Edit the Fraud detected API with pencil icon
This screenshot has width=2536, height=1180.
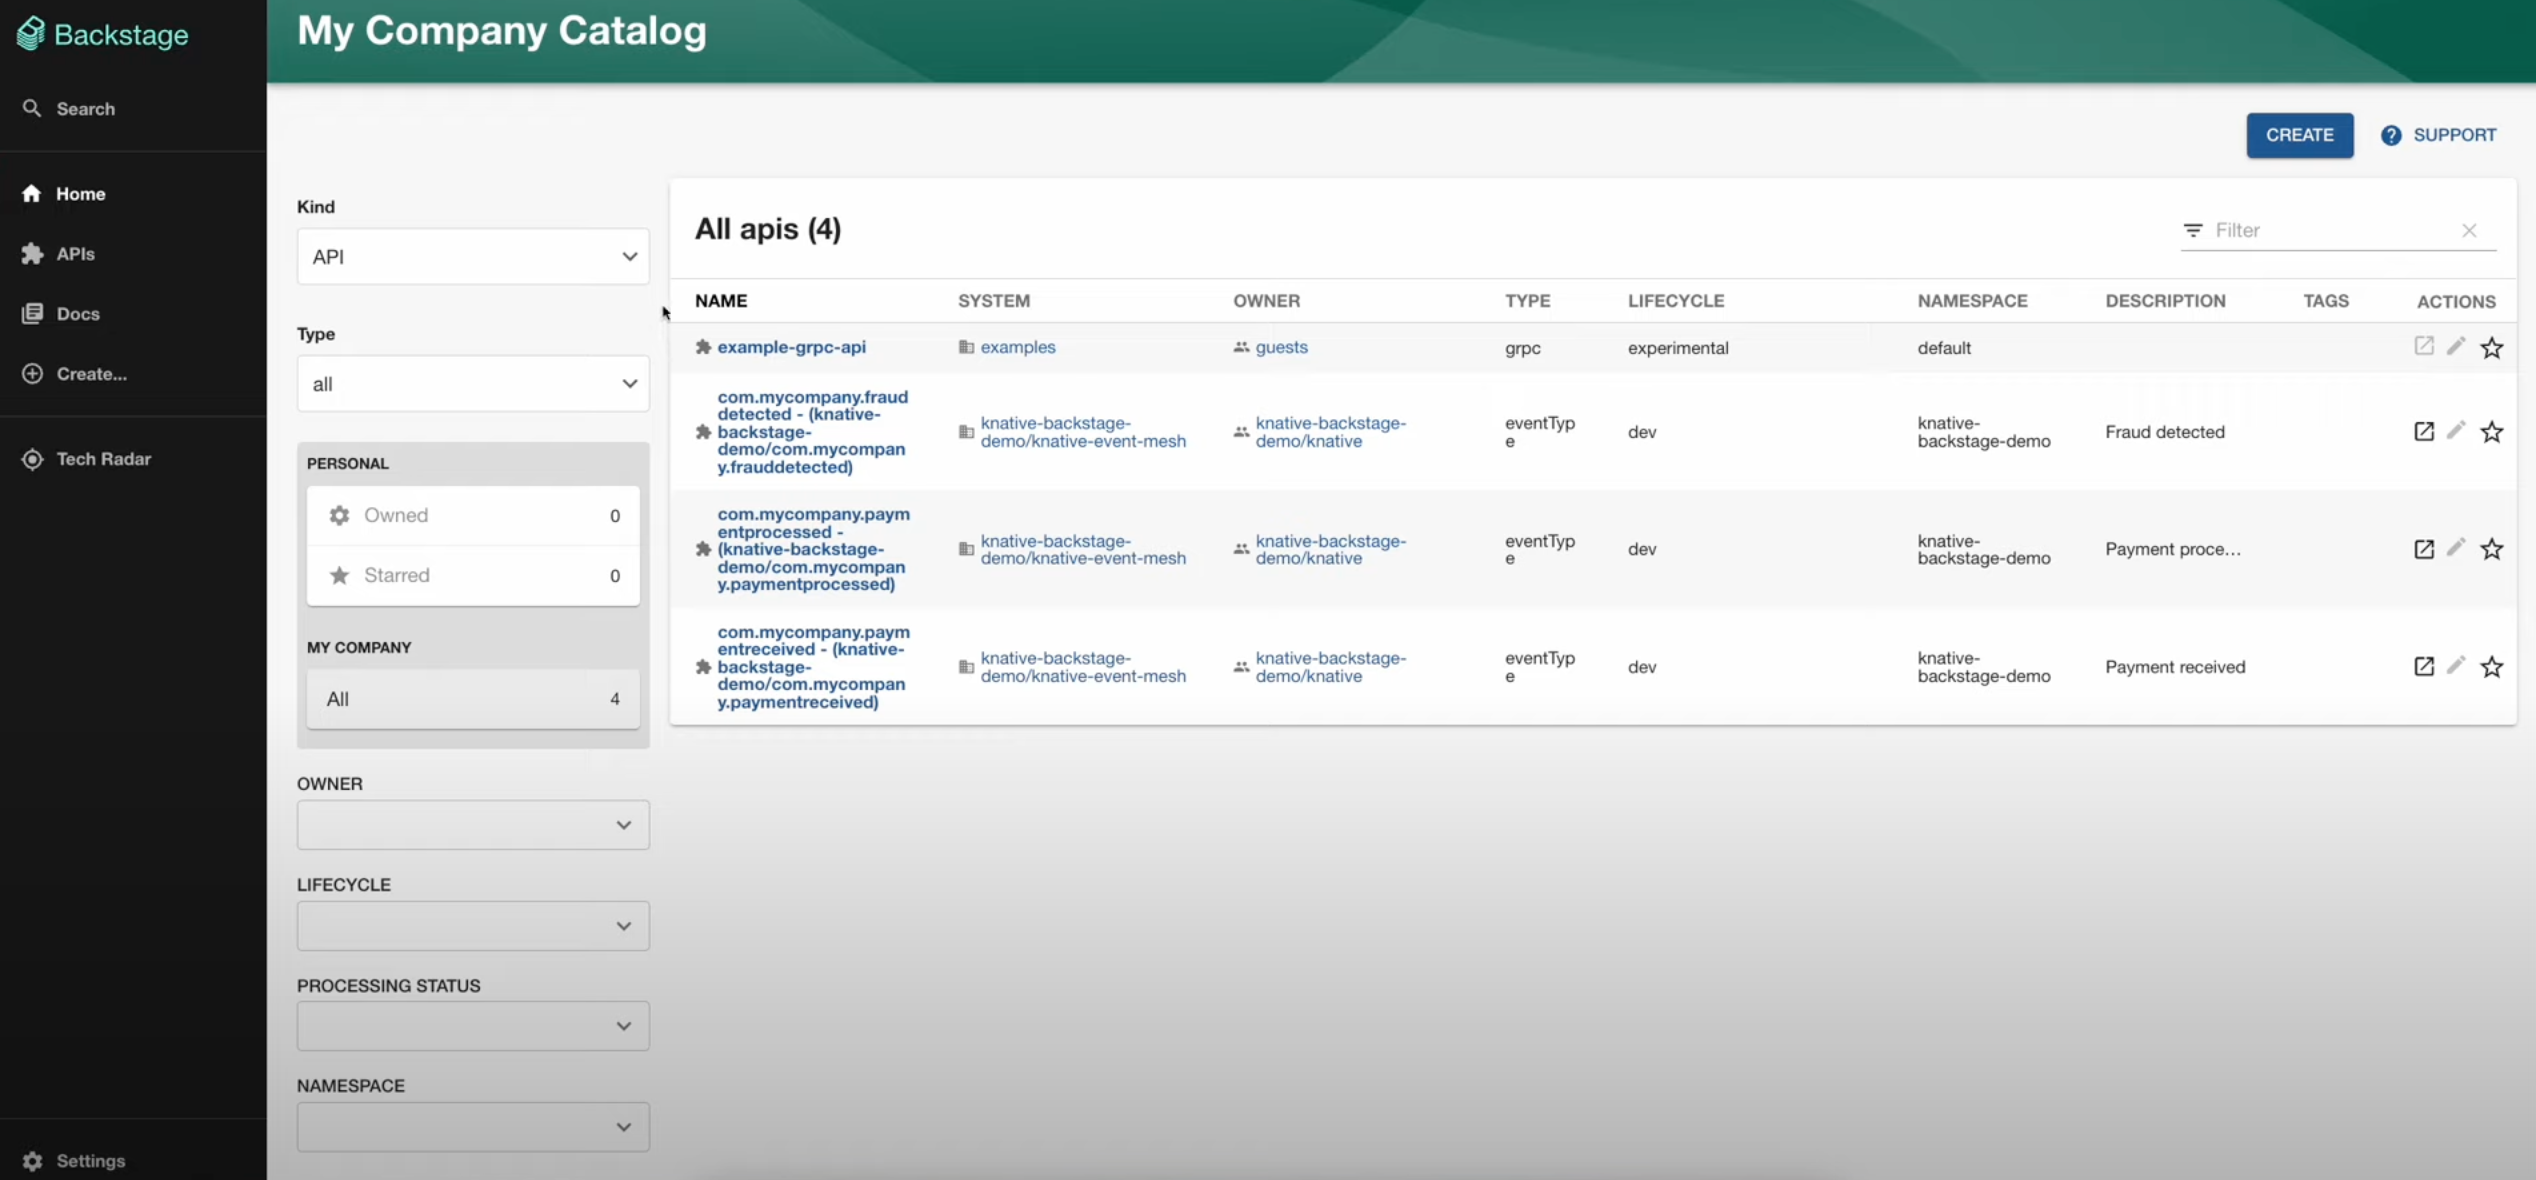click(2458, 431)
